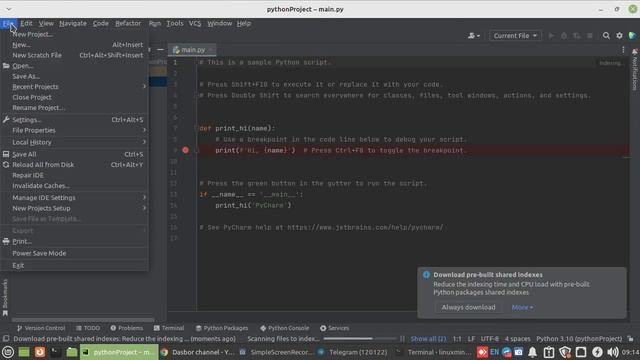Open Python Packages tool window
Image resolution: width=640 pixels, height=360 pixels.
222,328
